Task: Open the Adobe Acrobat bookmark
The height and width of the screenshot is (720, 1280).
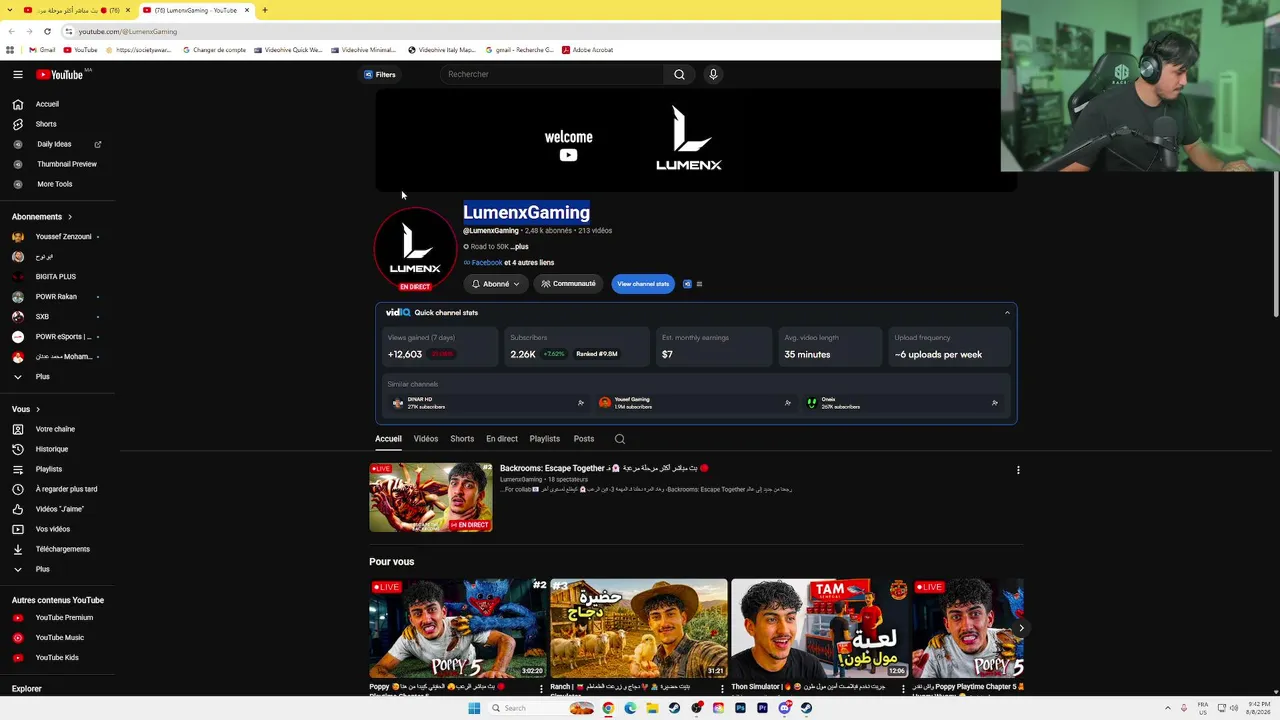Action: pyautogui.click(x=588, y=50)
